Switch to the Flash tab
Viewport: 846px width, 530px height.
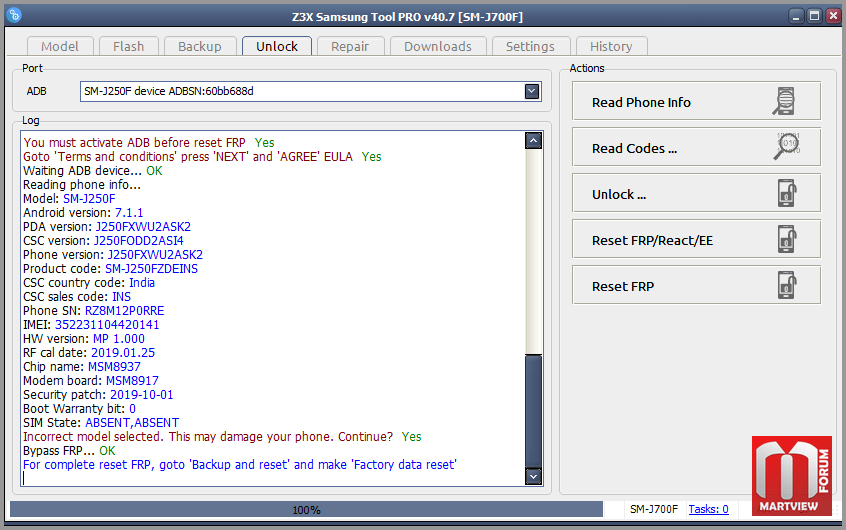click(x=128, y=46)
